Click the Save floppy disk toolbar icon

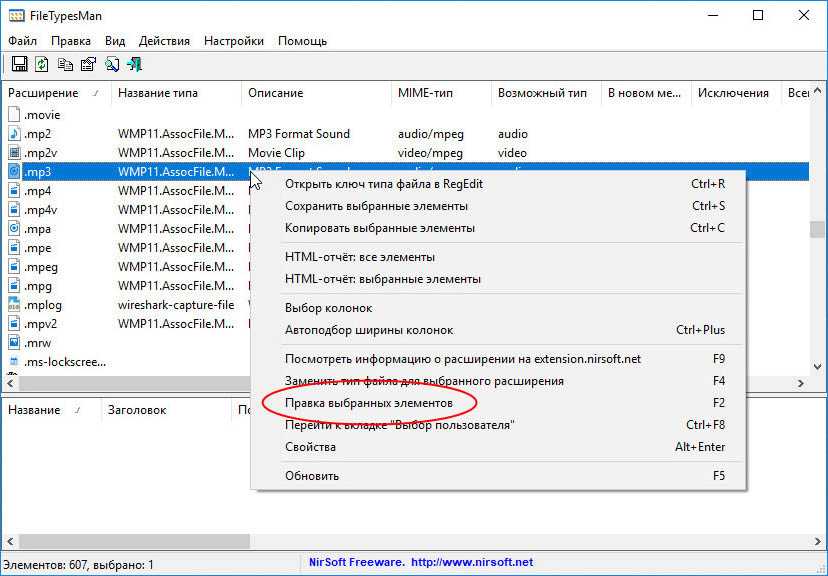(18, 65)
